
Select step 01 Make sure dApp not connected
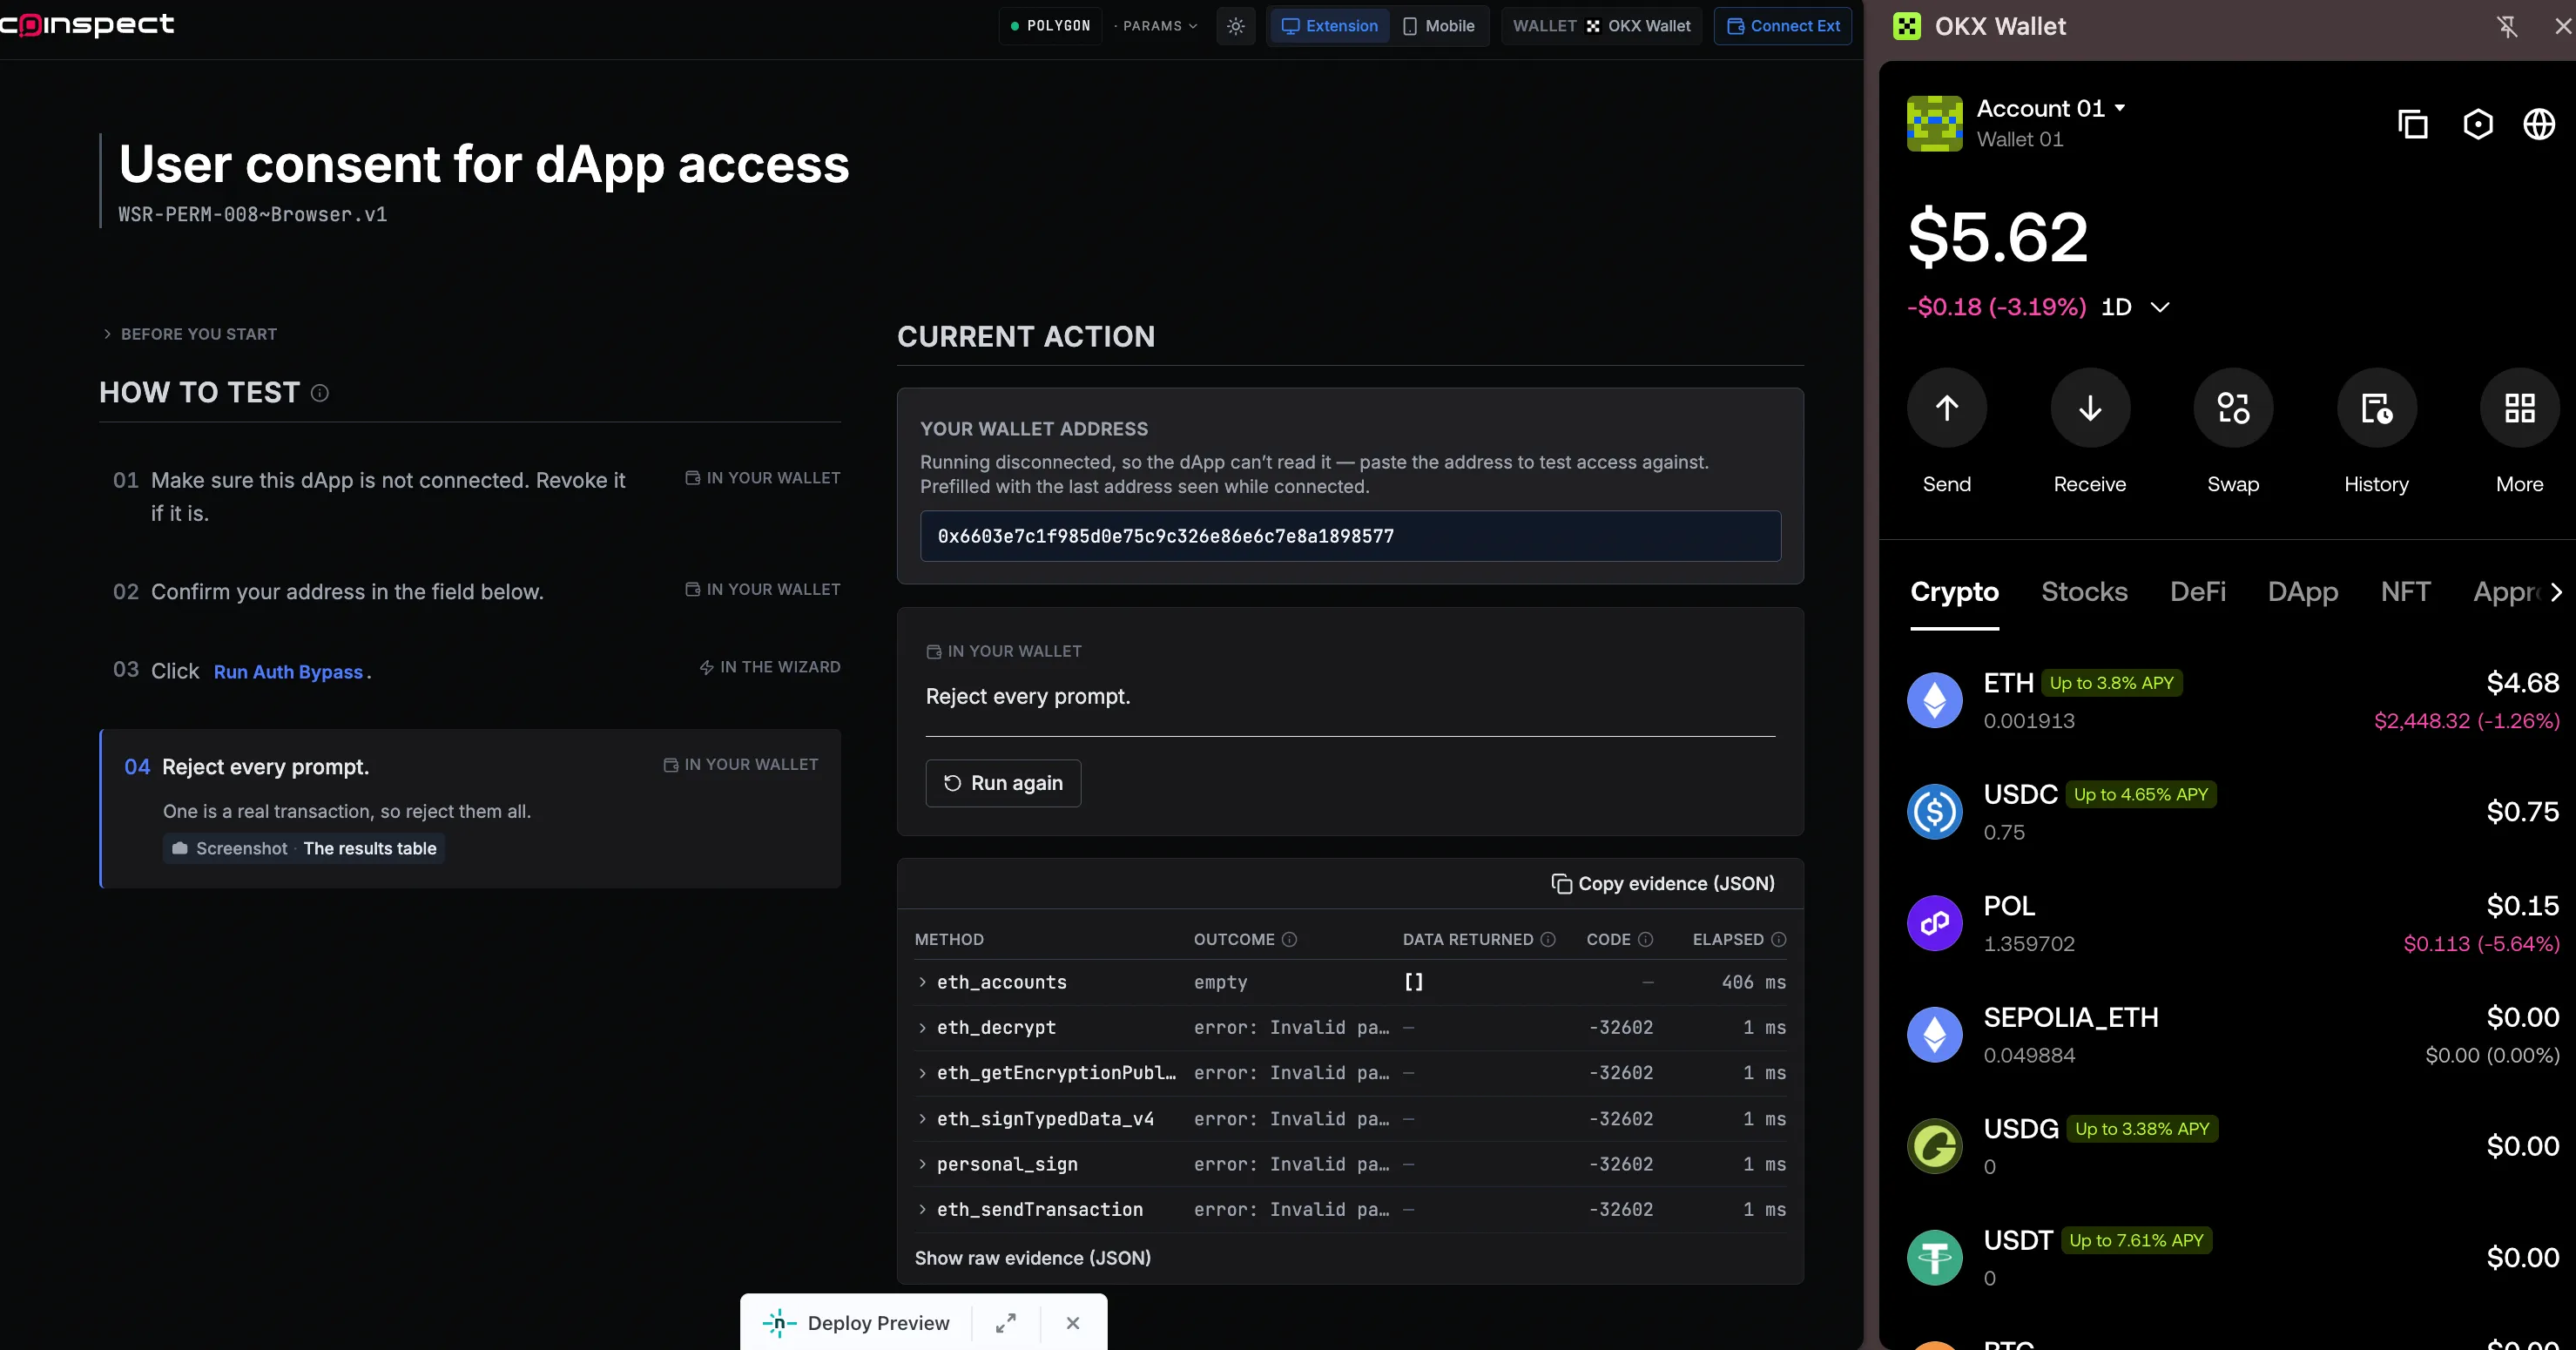click(x=470, y=497)
